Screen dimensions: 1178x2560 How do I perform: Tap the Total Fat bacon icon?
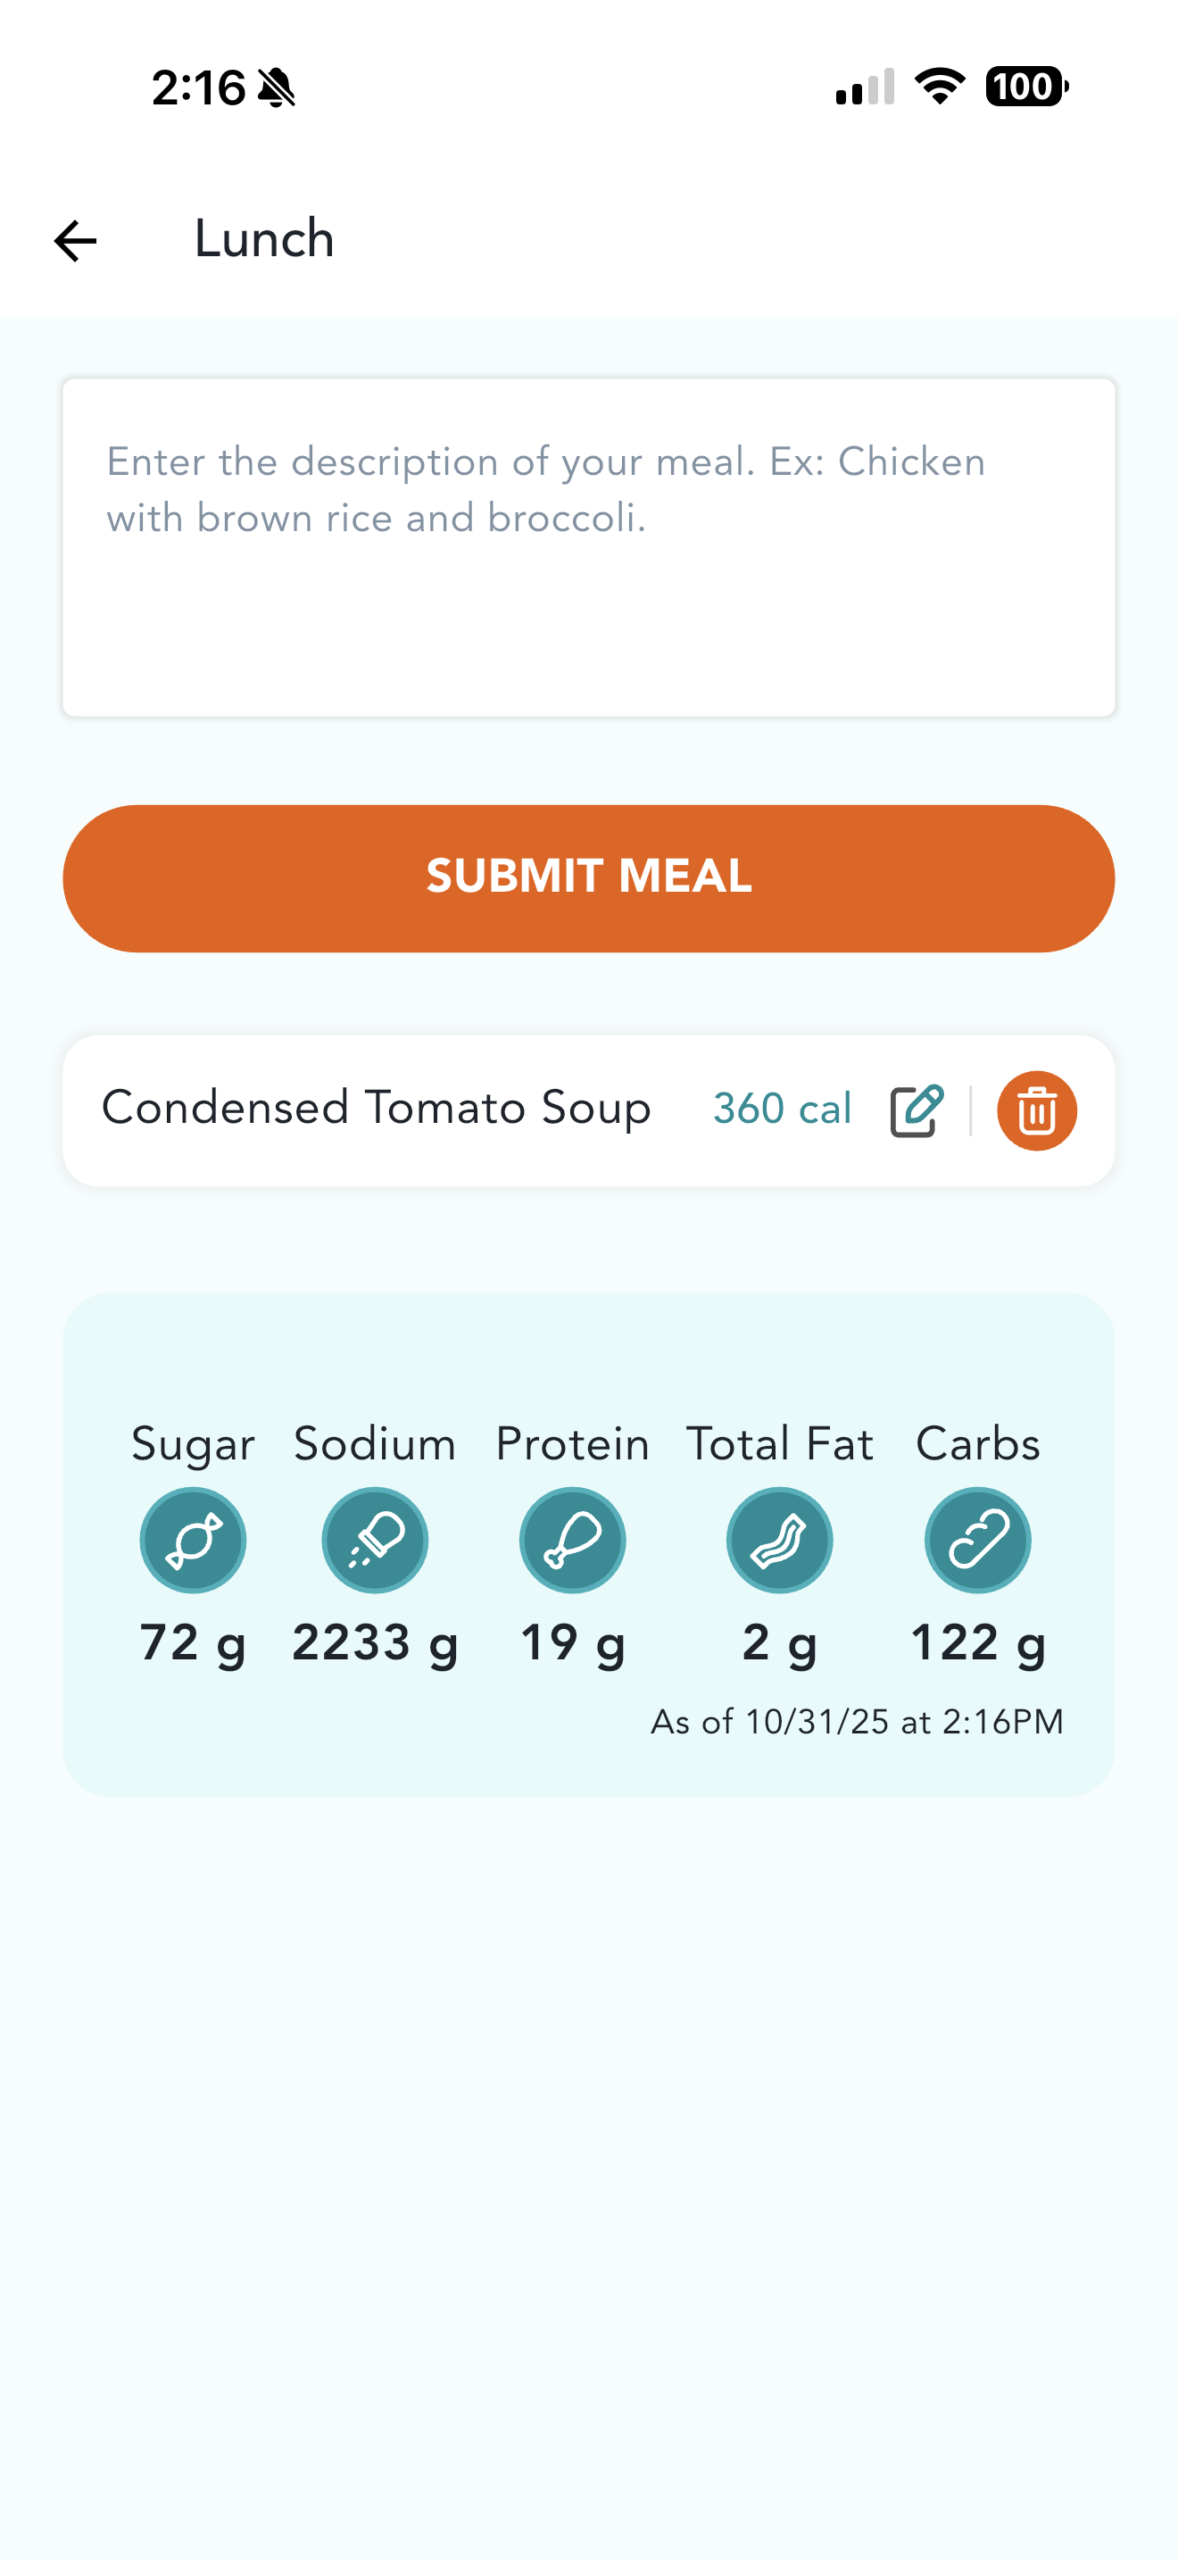(779, 1539)
